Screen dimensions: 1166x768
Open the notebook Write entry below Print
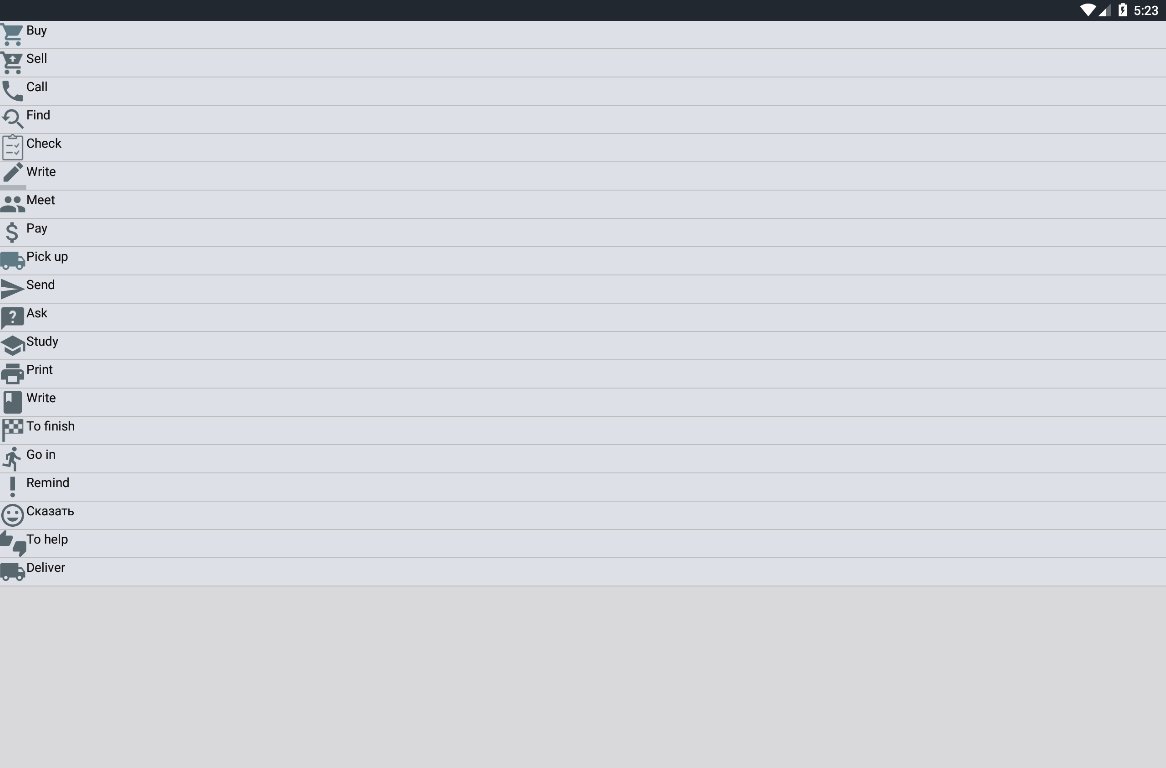[583, 402]
